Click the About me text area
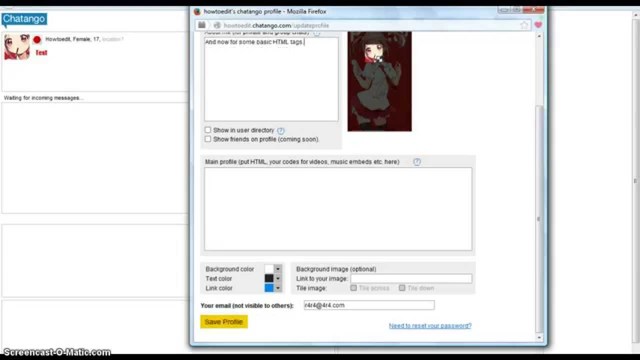 pos(271,79)
